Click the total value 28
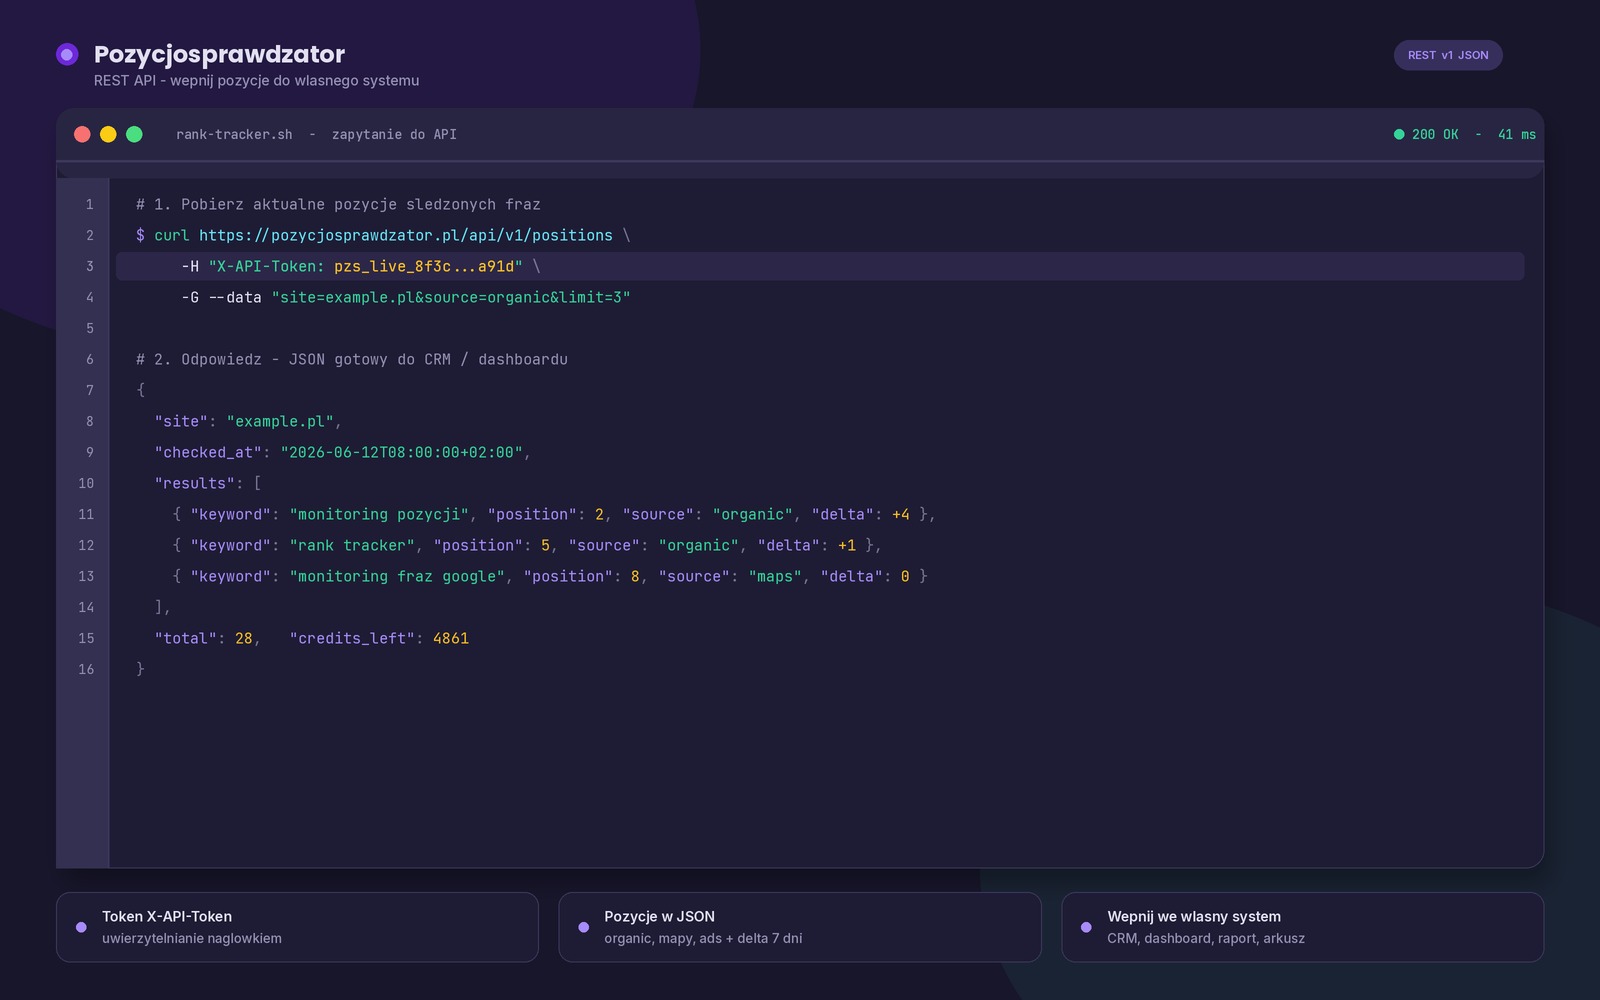Screen dimensions: 1600x1000 [244, 638]
